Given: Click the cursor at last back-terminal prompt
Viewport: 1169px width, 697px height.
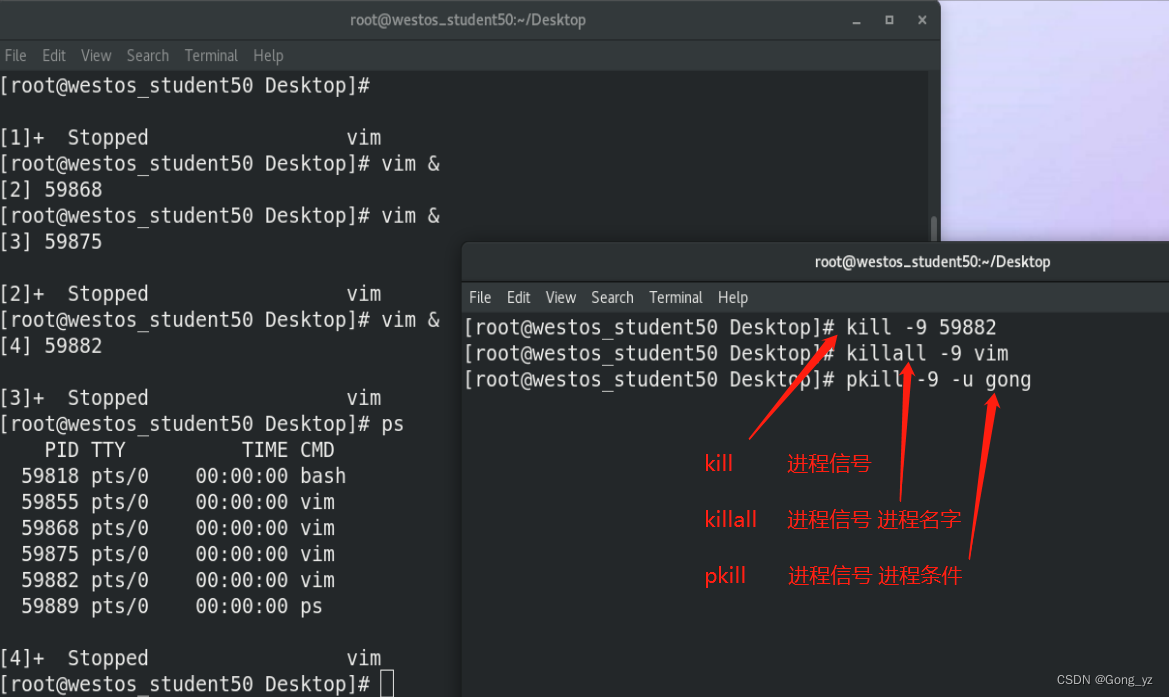Looking at the screenshot, I should (x=387, y=684).
